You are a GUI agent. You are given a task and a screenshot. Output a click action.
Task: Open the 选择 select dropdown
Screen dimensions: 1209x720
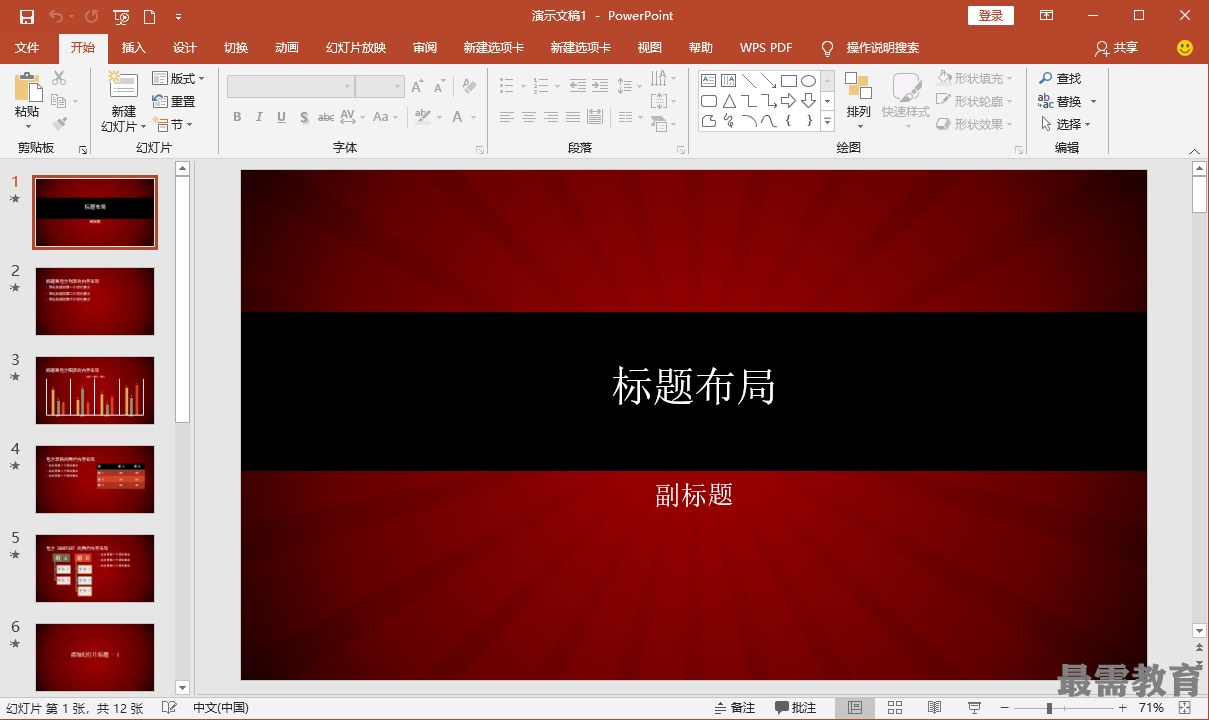coord(1066,124)
